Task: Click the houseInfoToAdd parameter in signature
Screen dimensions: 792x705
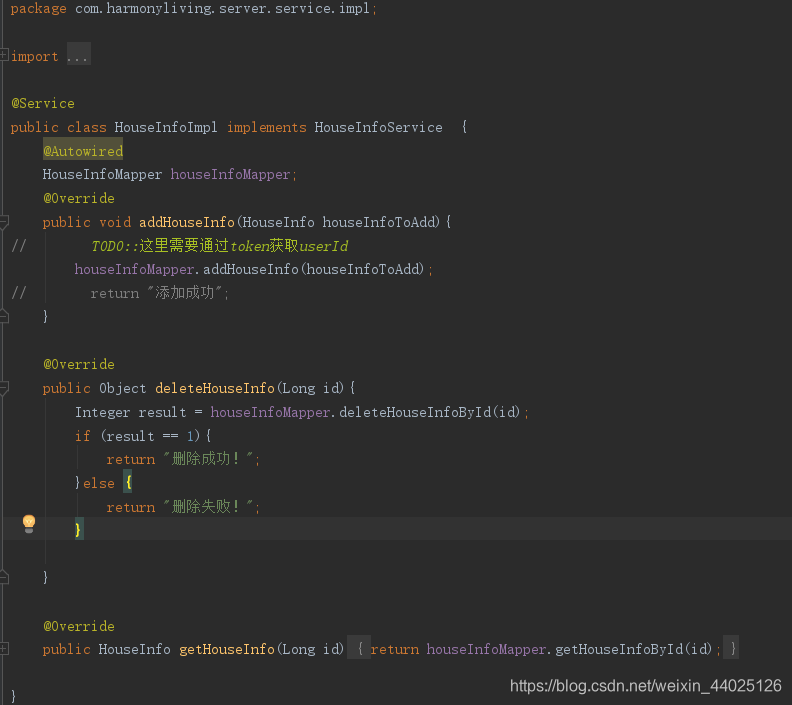Action: [x=378, y=222]
